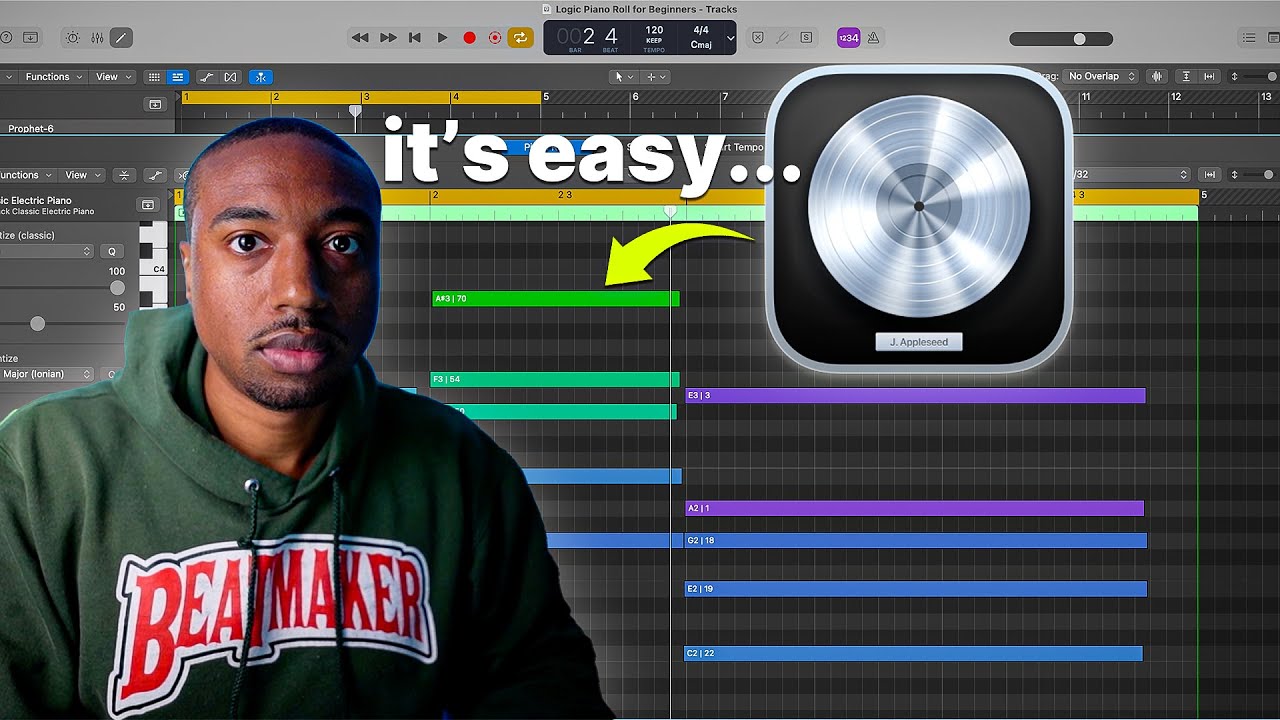Select the Prophet-6 track header

coord(88,128)
